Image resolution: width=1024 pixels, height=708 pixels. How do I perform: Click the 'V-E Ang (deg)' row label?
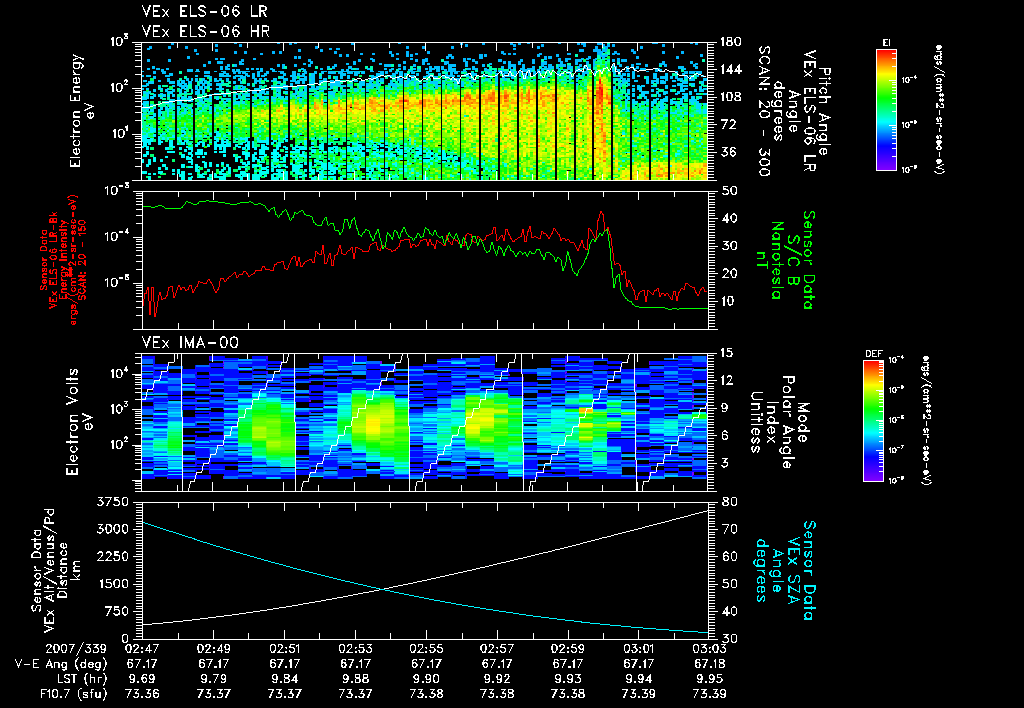point(61,664)
